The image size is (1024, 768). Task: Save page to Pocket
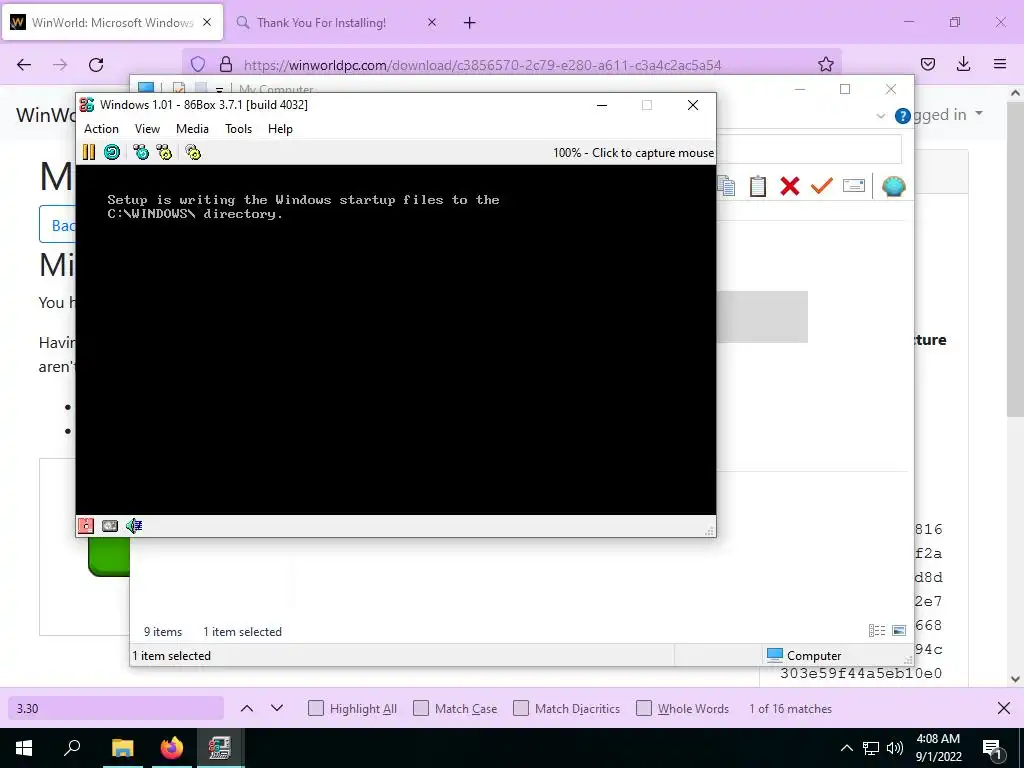pyautogui.click(x=927, y=64)
